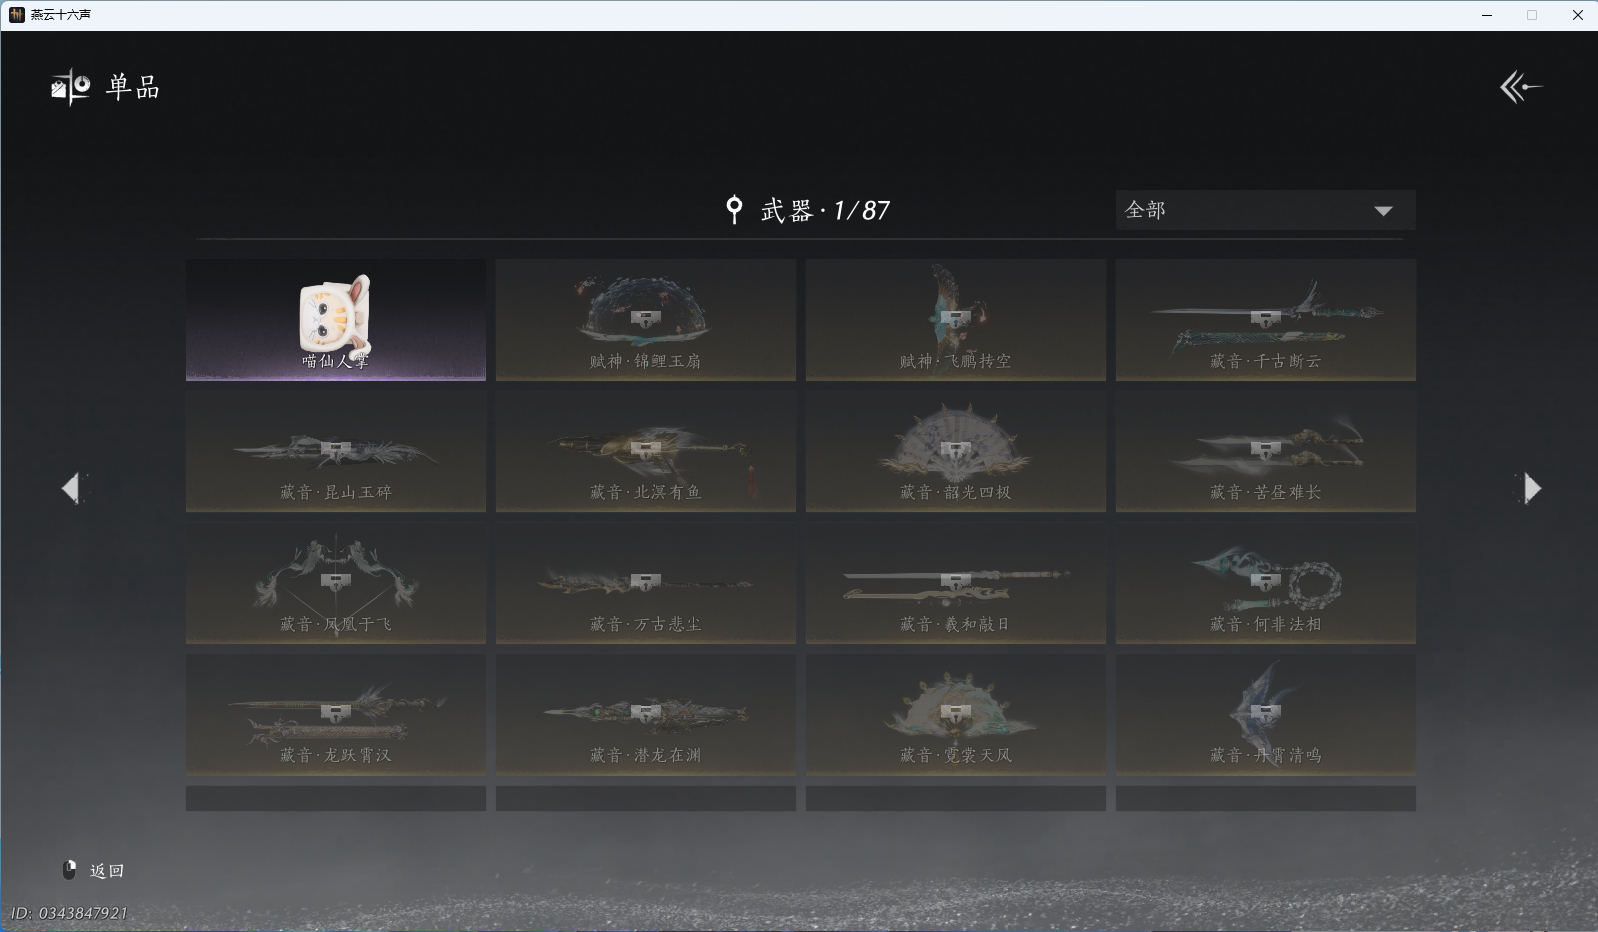Choose 藏音·潜龙在渊 spear skin
The width and height of the screenshot is (1598, 932).
point(646,714)
